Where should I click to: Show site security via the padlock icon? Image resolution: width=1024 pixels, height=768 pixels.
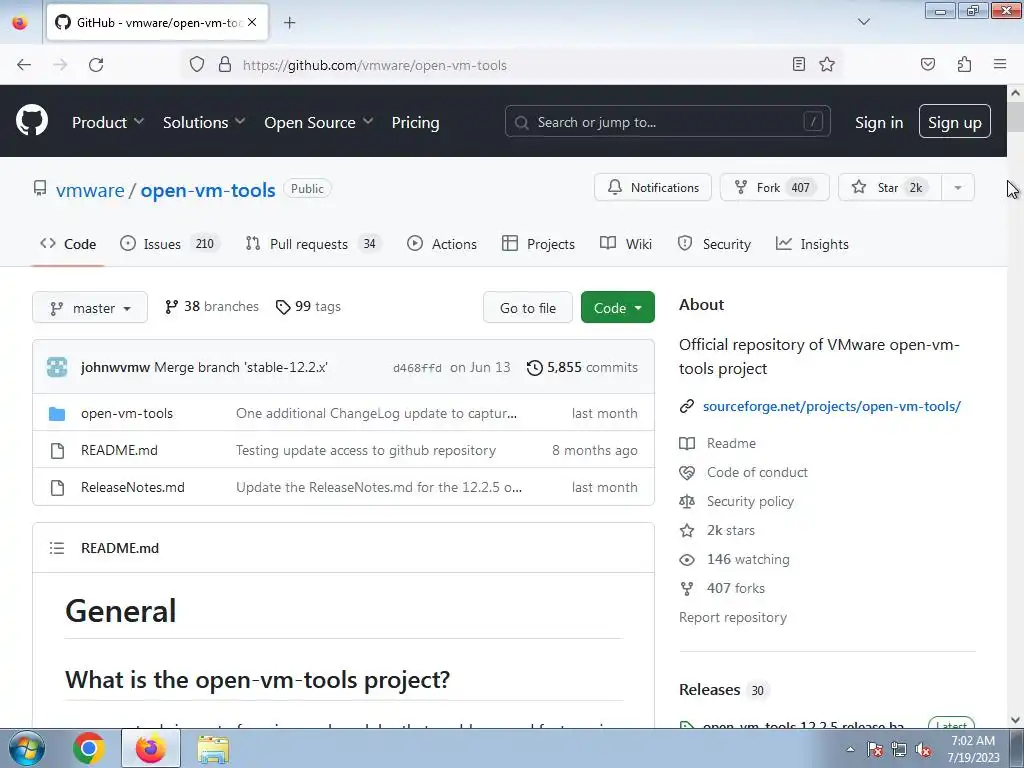click(x=225, y=65)
